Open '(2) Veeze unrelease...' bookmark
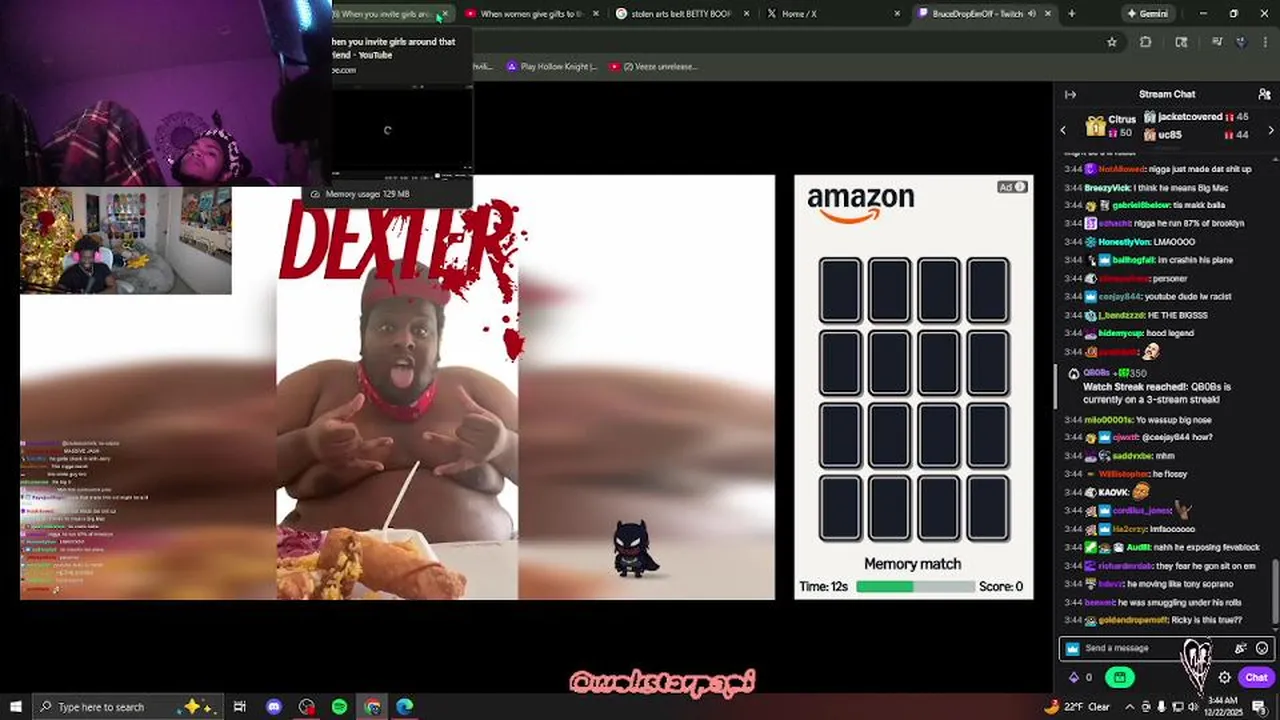1280x720 pixels. pyautogui.click(x=653, y=66)
